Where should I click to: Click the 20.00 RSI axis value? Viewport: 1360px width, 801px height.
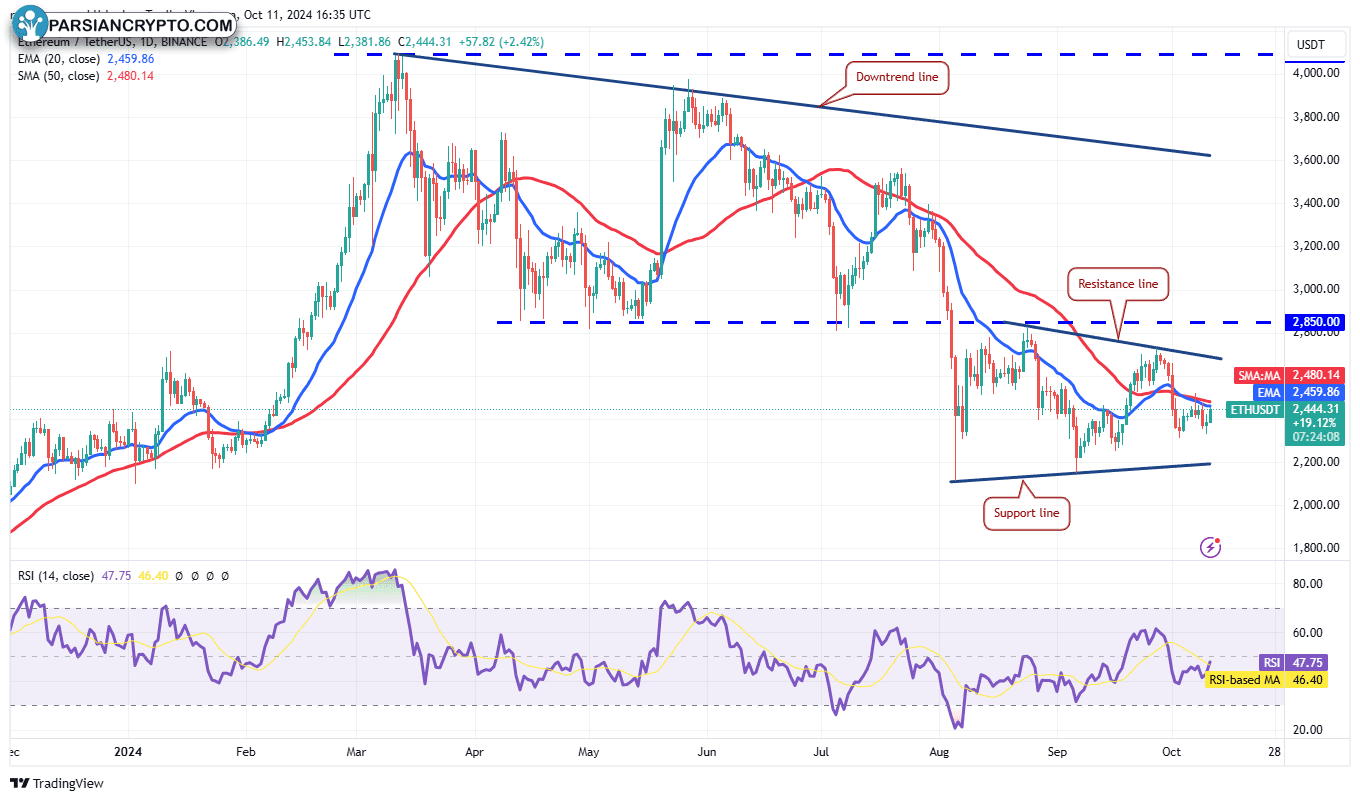[1310, 730]
